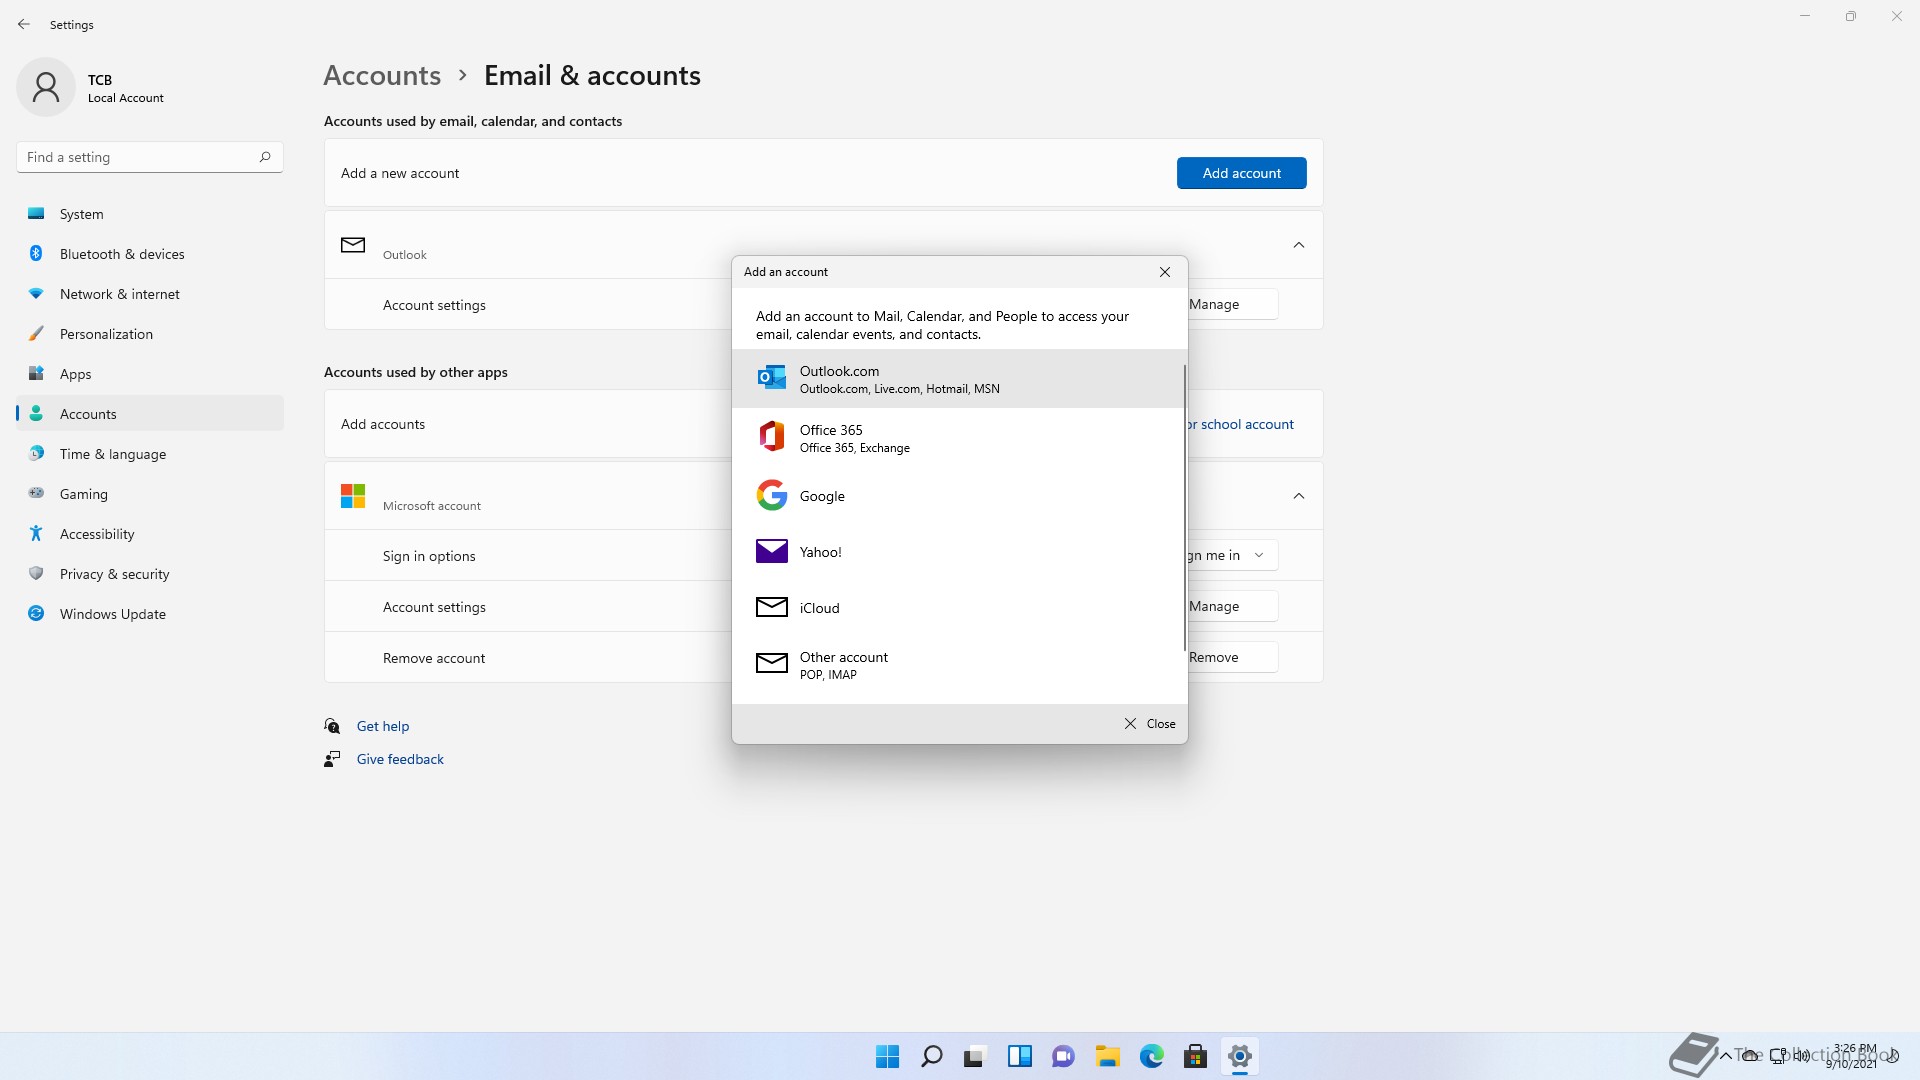Close the Add an account dialog with X
Image resolution: width=1920 pixels, height=1080 pixels.
(1165, 272)
